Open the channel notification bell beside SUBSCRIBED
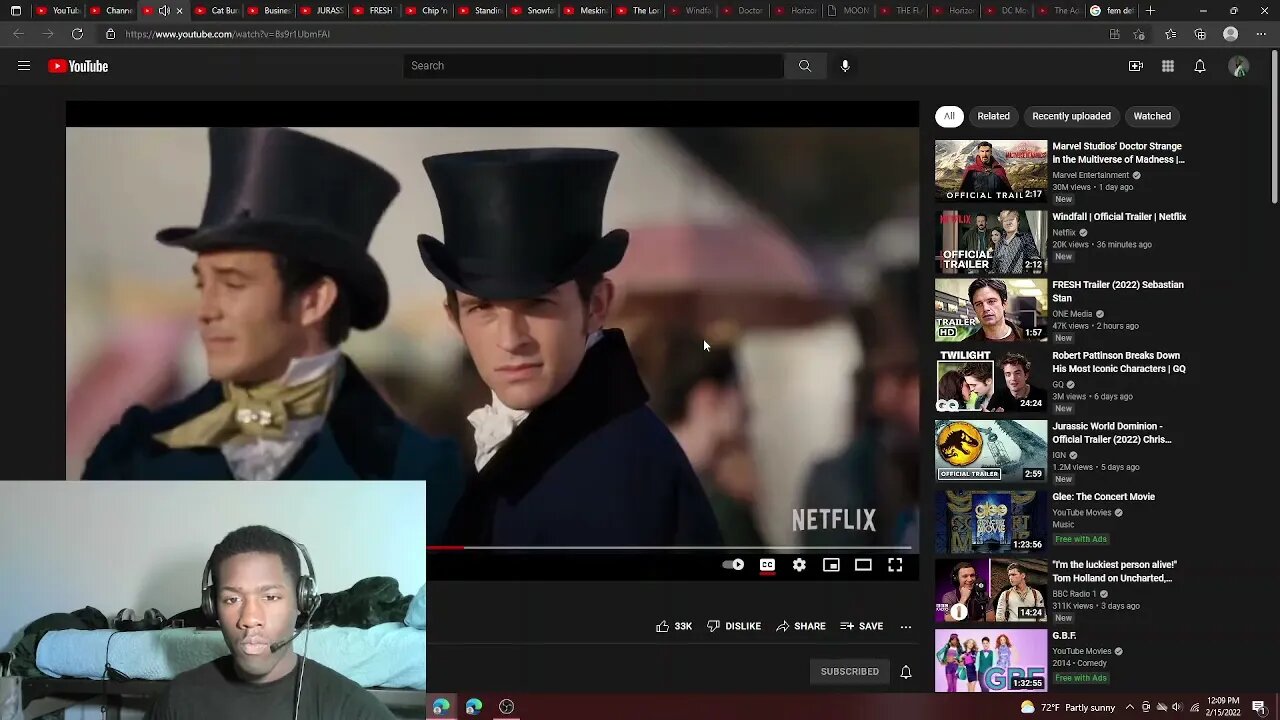The height and width of the screenshot is (720, 1280). coord(906,672)
